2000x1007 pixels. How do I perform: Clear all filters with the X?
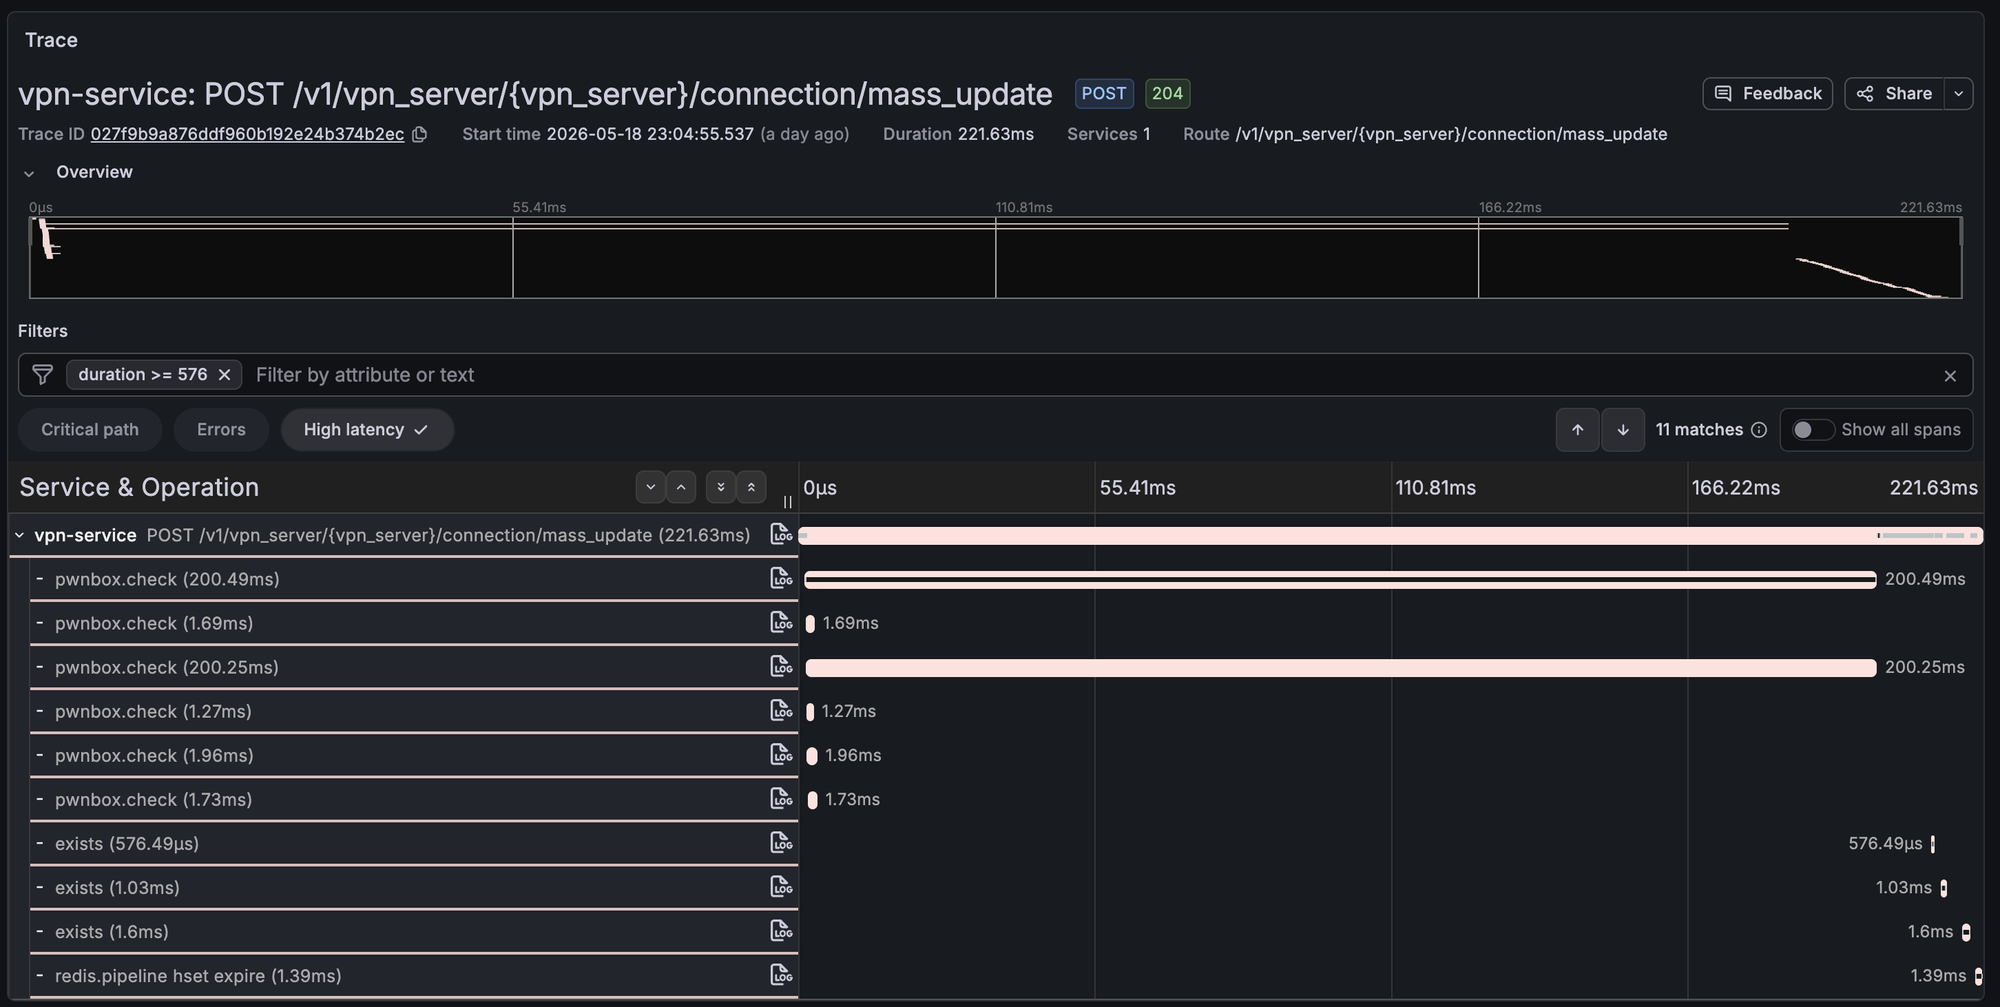pos(1950,376)
